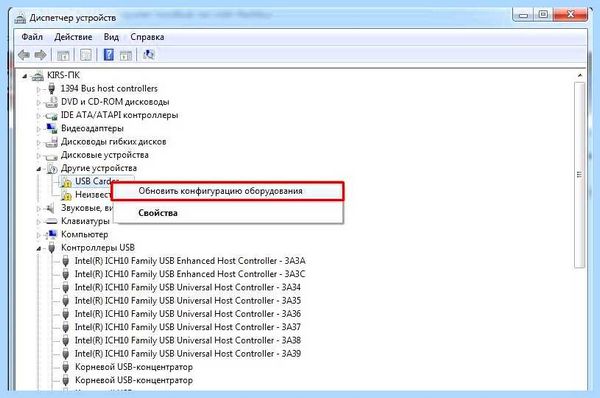
Task: Click the Back arrow toolbar icon
Action: coord(24,55)
